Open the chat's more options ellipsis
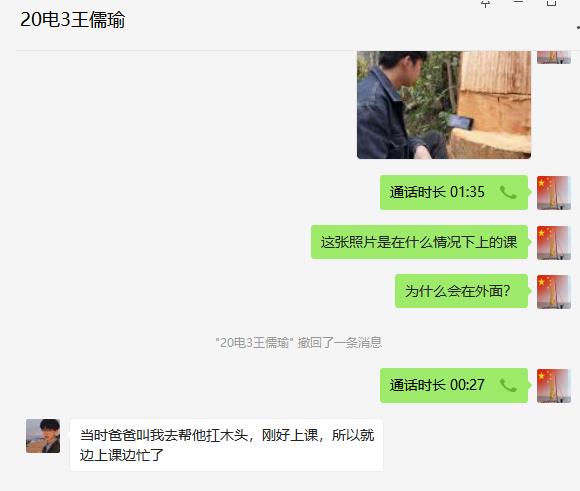Screen dimensions: 580x491 pyautogui.click(x=578, y=27)
